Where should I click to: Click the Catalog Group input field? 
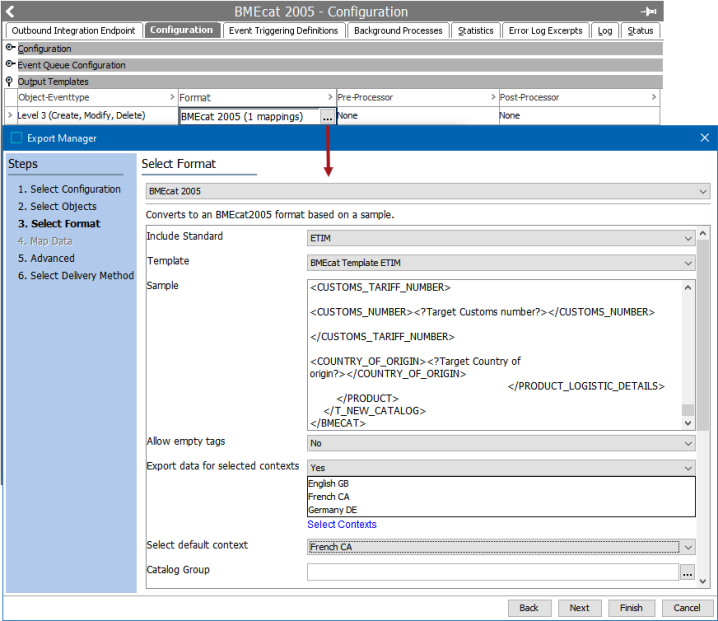[x=493, y=572]
